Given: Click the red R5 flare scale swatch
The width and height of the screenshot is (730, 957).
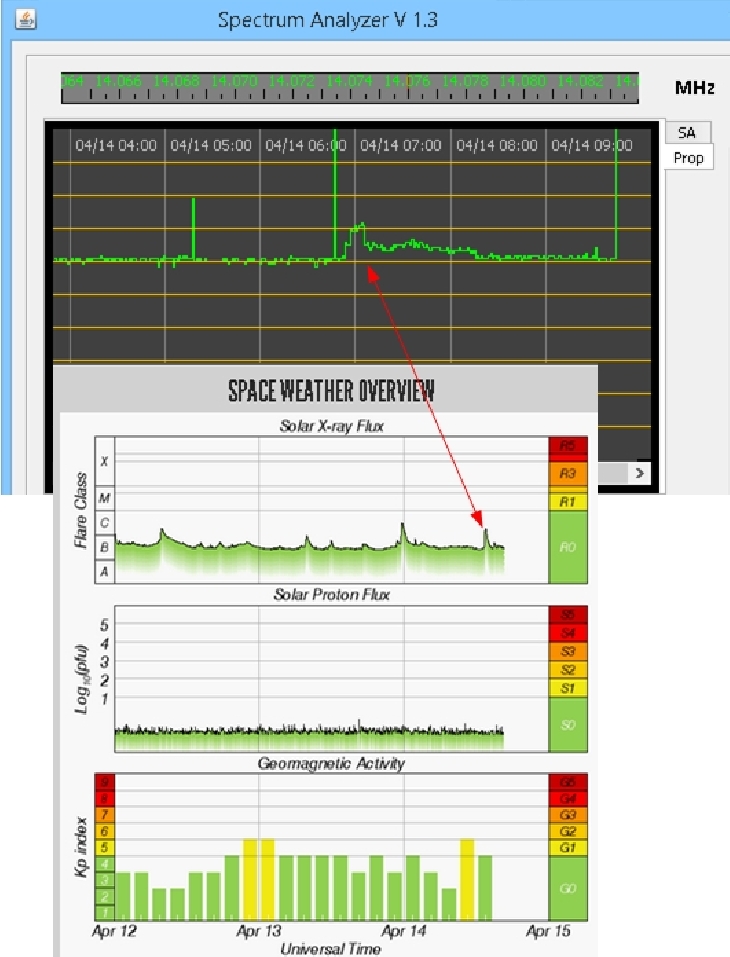Looking at the screenshot, I should coord(568,446).
